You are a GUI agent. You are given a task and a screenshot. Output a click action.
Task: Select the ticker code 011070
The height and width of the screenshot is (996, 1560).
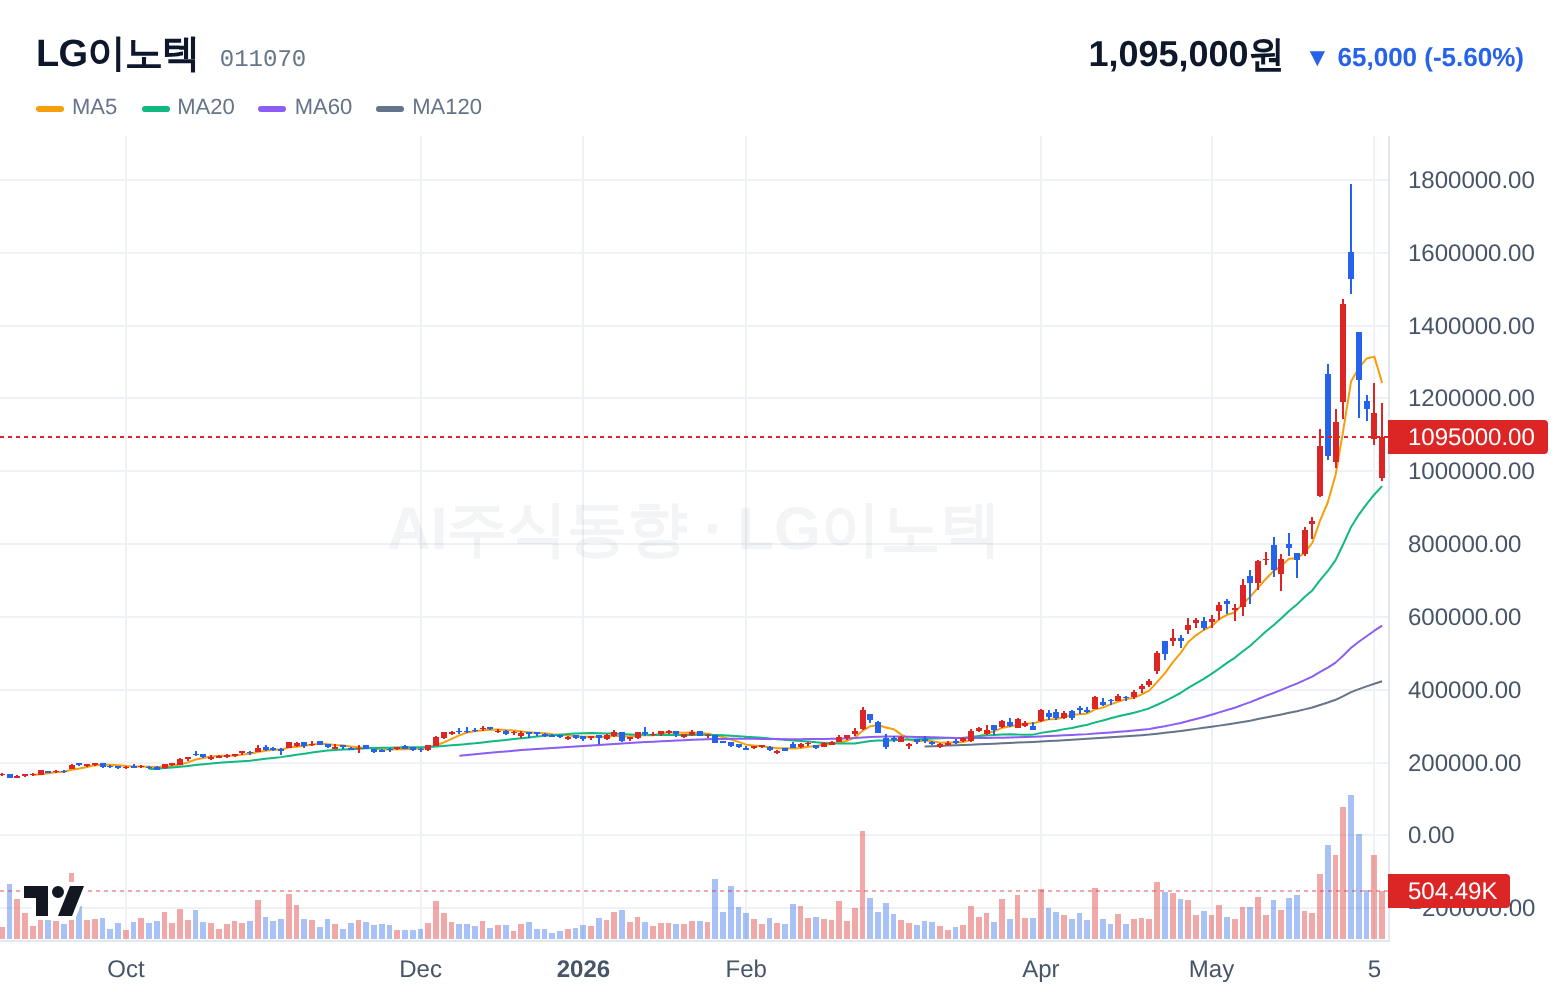(263, 59)
